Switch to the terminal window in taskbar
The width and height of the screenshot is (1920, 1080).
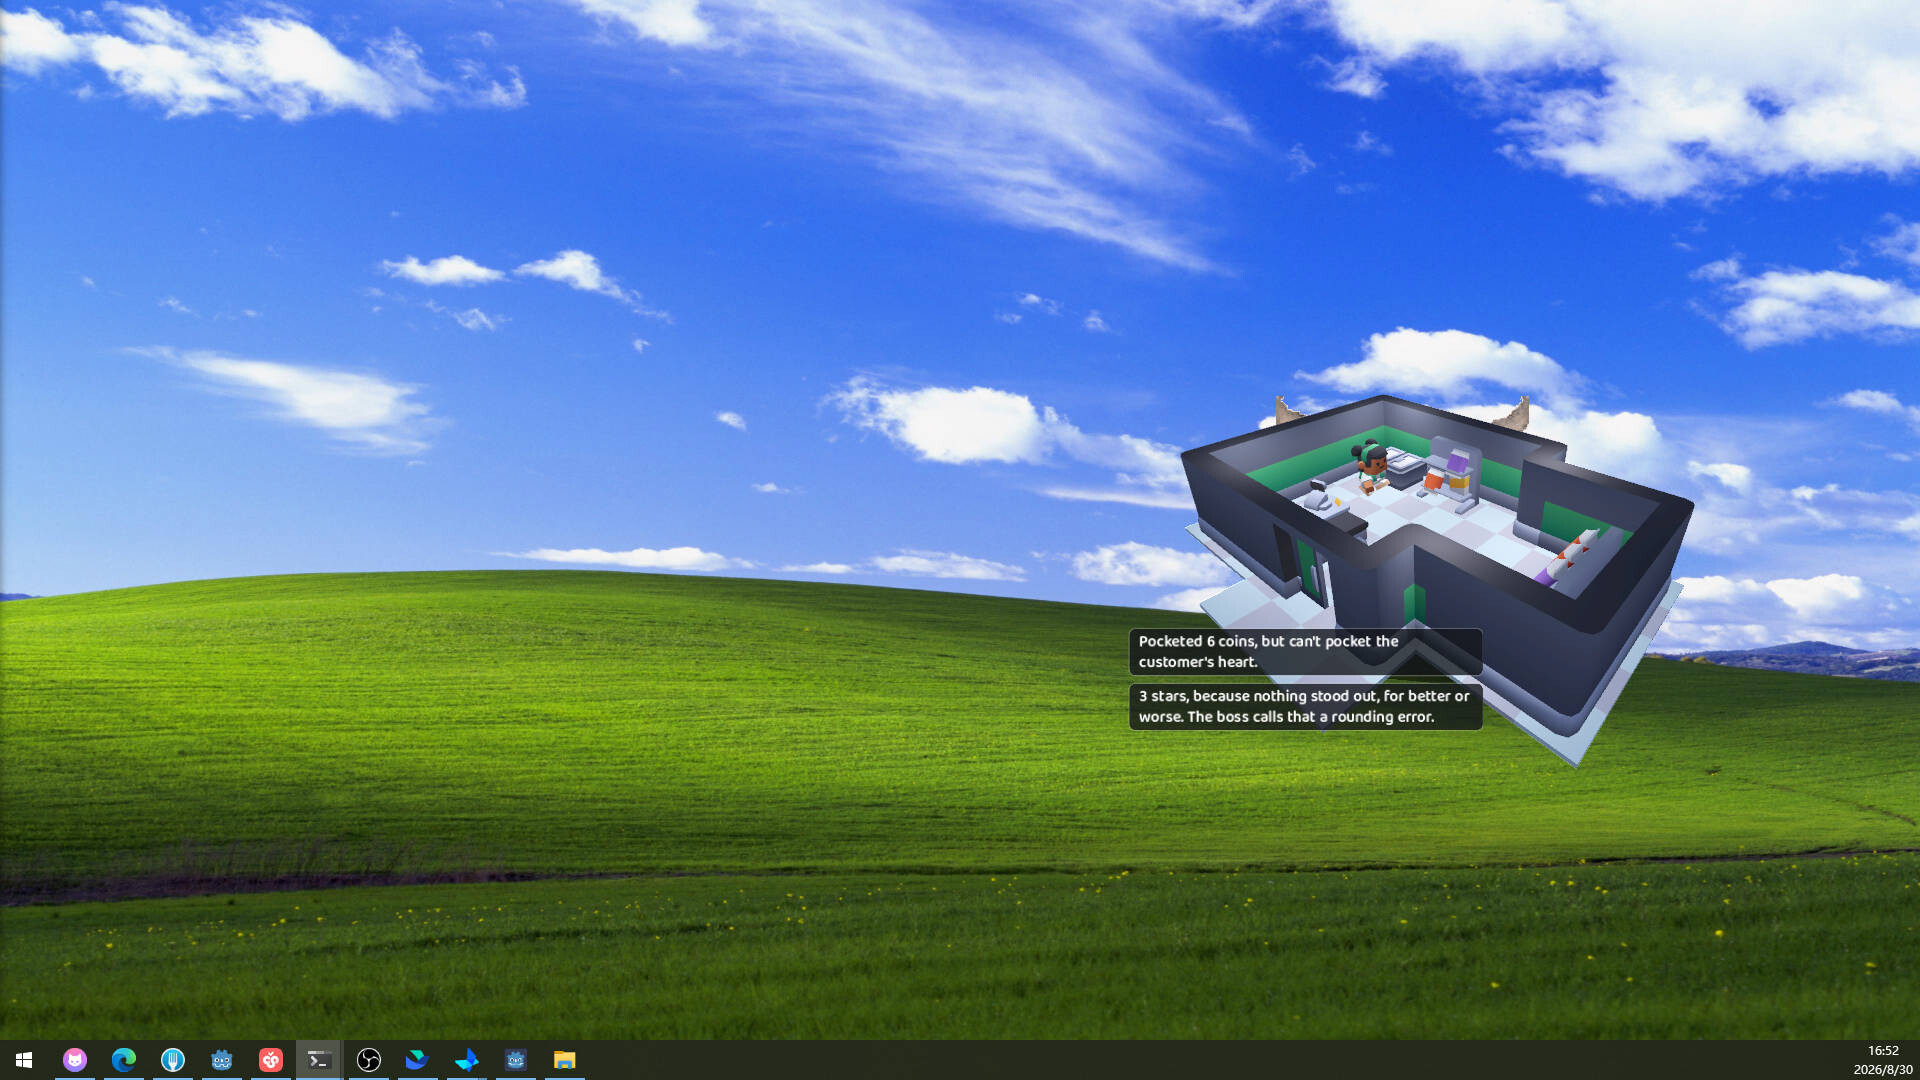pos(319,1060)
